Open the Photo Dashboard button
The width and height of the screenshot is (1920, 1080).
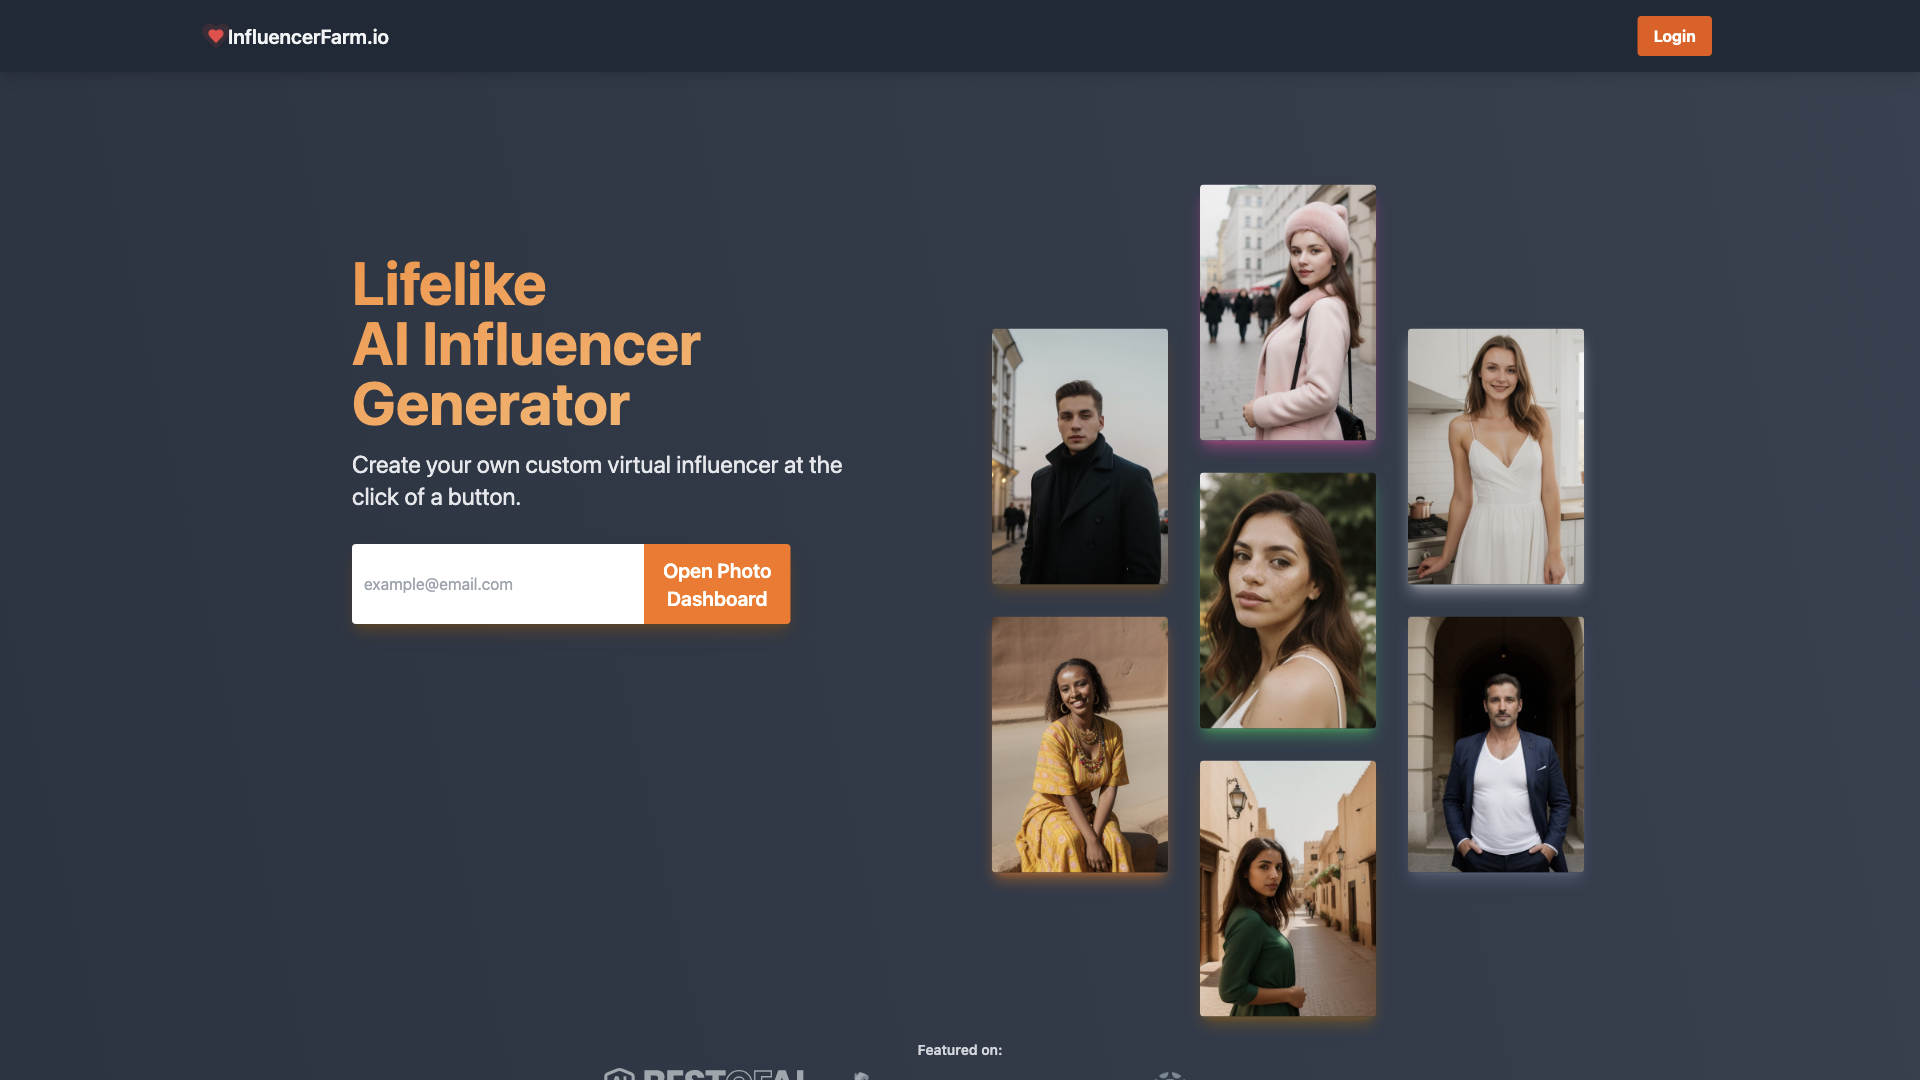(716, 583)
